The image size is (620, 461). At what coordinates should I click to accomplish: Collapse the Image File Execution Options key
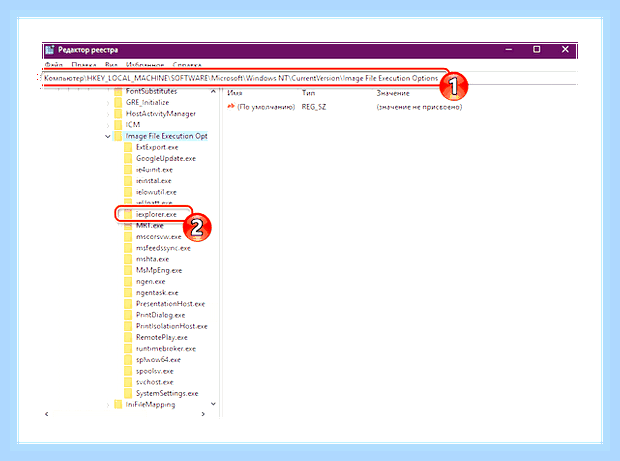pos(108,136)
